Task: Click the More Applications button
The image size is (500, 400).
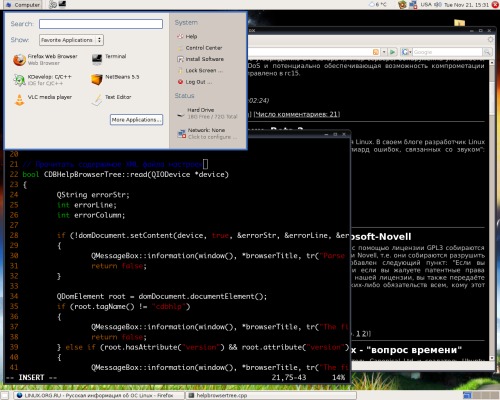Action: pyautogui.click(x=136, y=120)
